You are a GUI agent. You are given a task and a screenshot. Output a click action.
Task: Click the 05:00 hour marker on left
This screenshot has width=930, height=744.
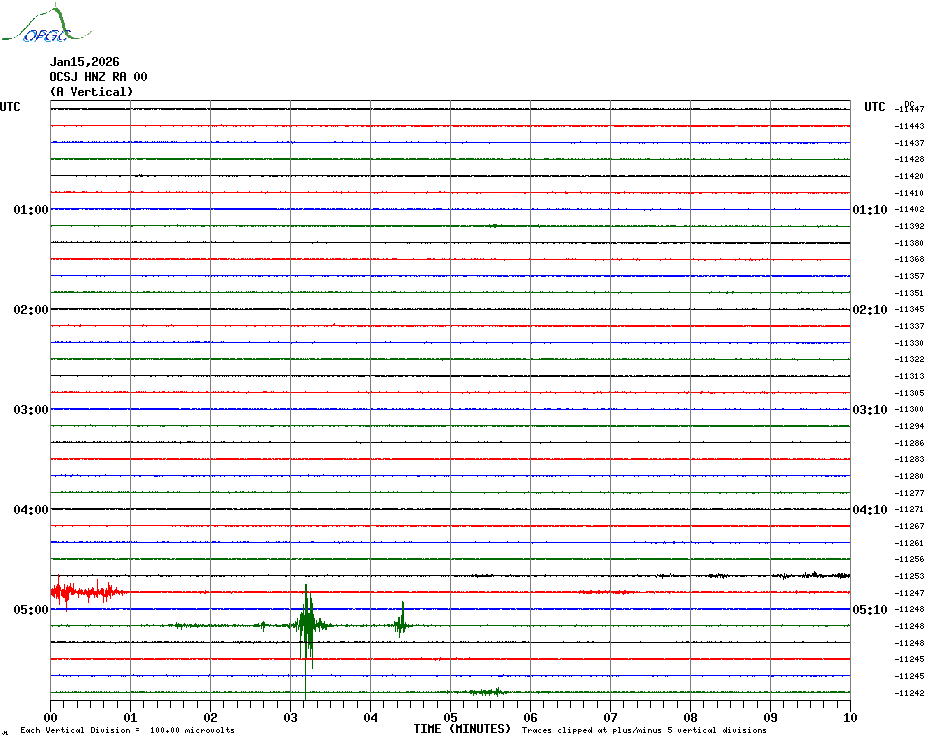(x=31, y=610)
